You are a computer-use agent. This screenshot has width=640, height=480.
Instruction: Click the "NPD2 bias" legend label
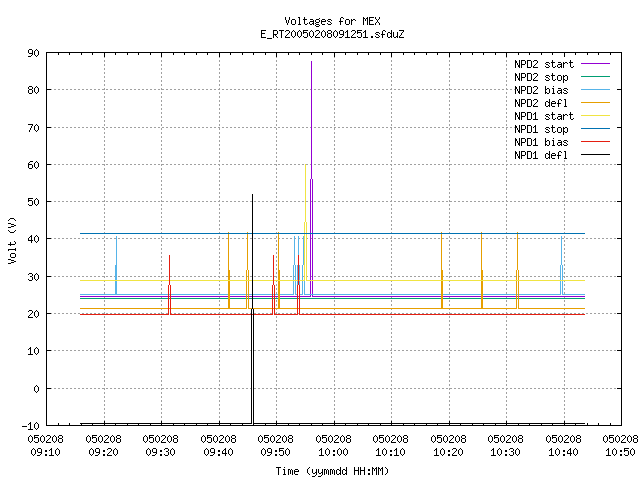[x=541, y=90]
